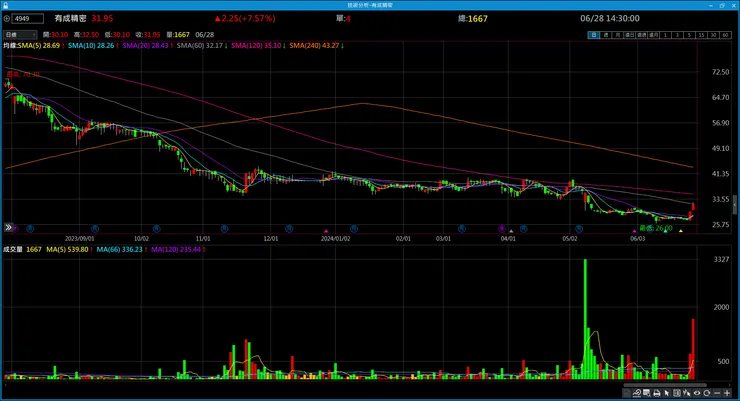Click the SMA(240) 43.27 legend label

coord(315,45)
